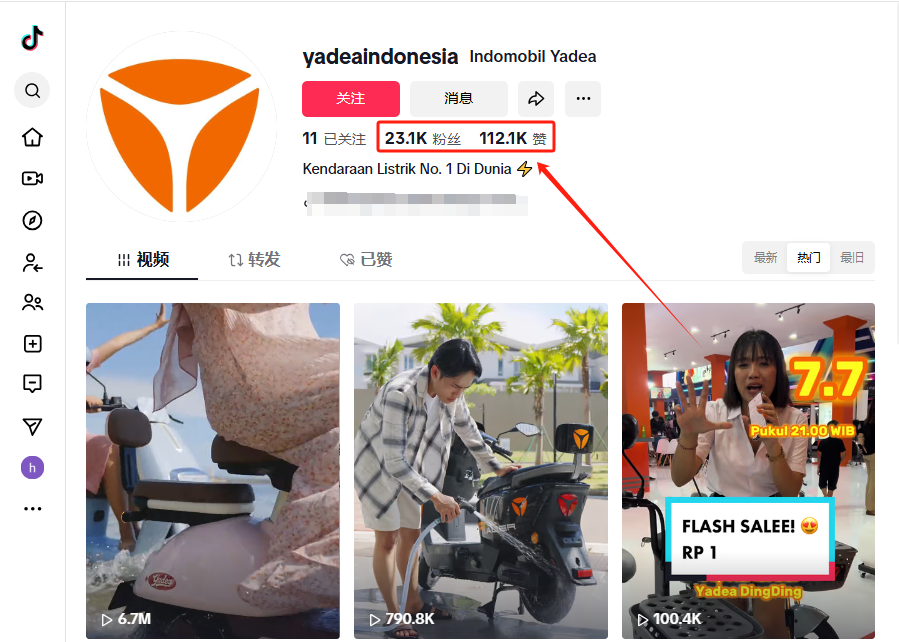Click the 消息 message button
This screenshot has height=642, width=899.
tap(459, 99)
